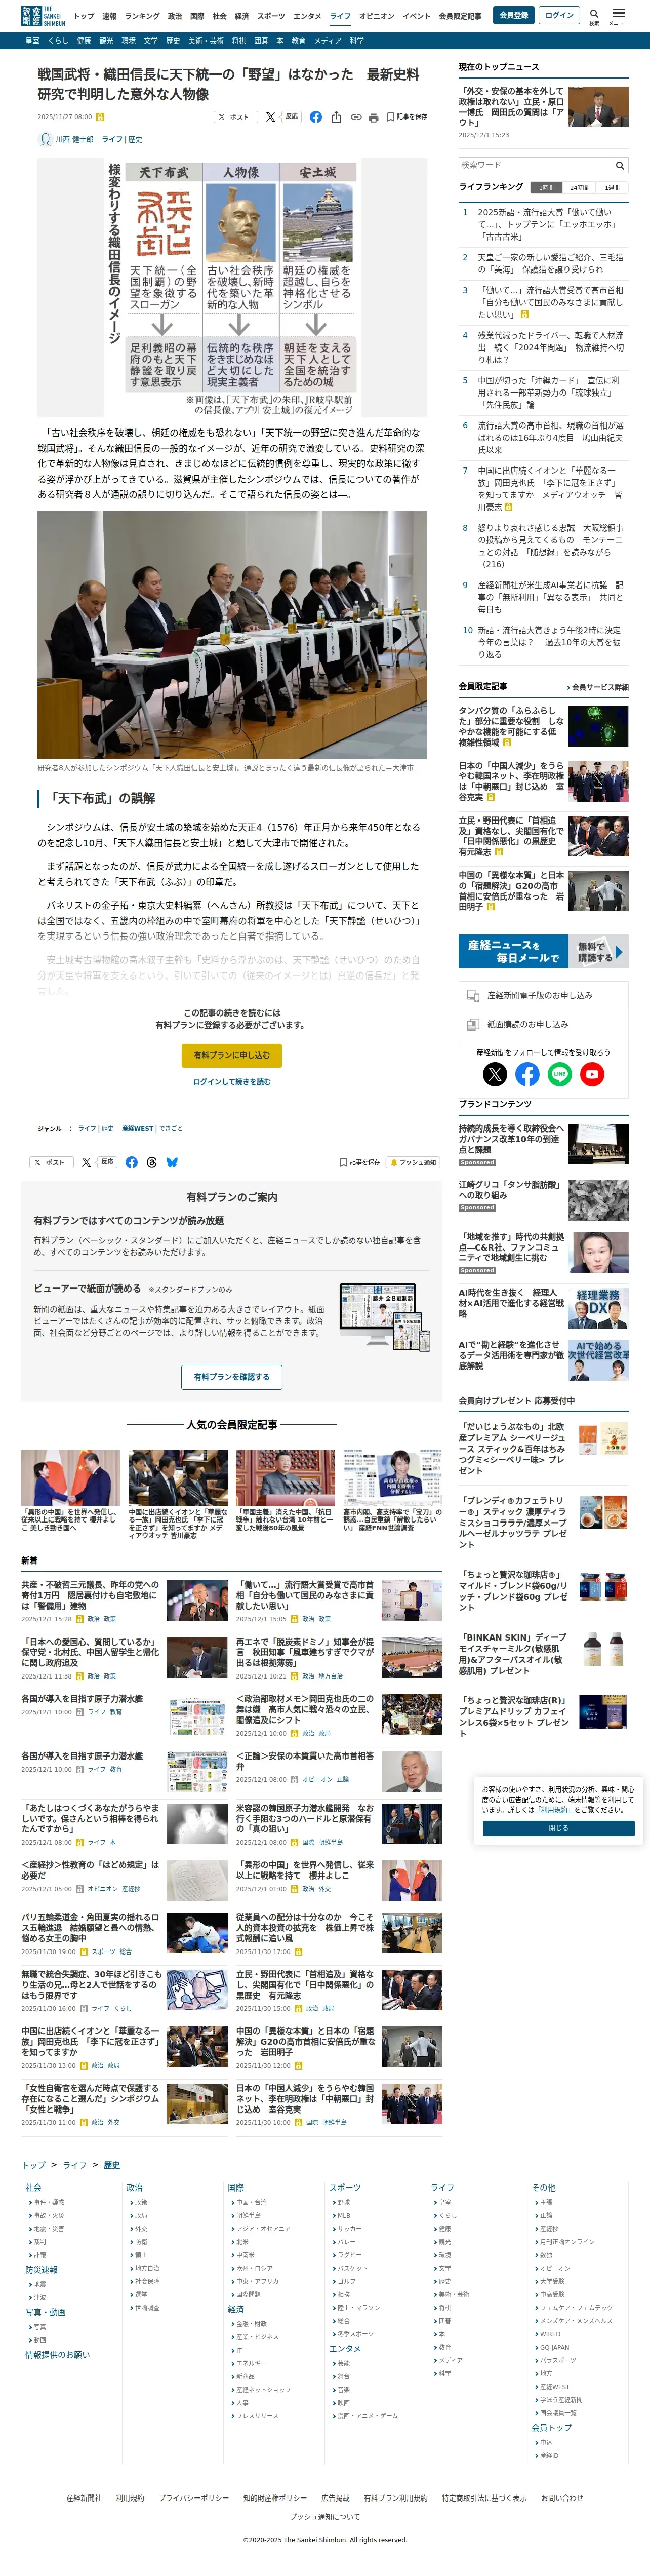
Task: Share on Facebook from bottom share bar
Action: point(131,1162)
